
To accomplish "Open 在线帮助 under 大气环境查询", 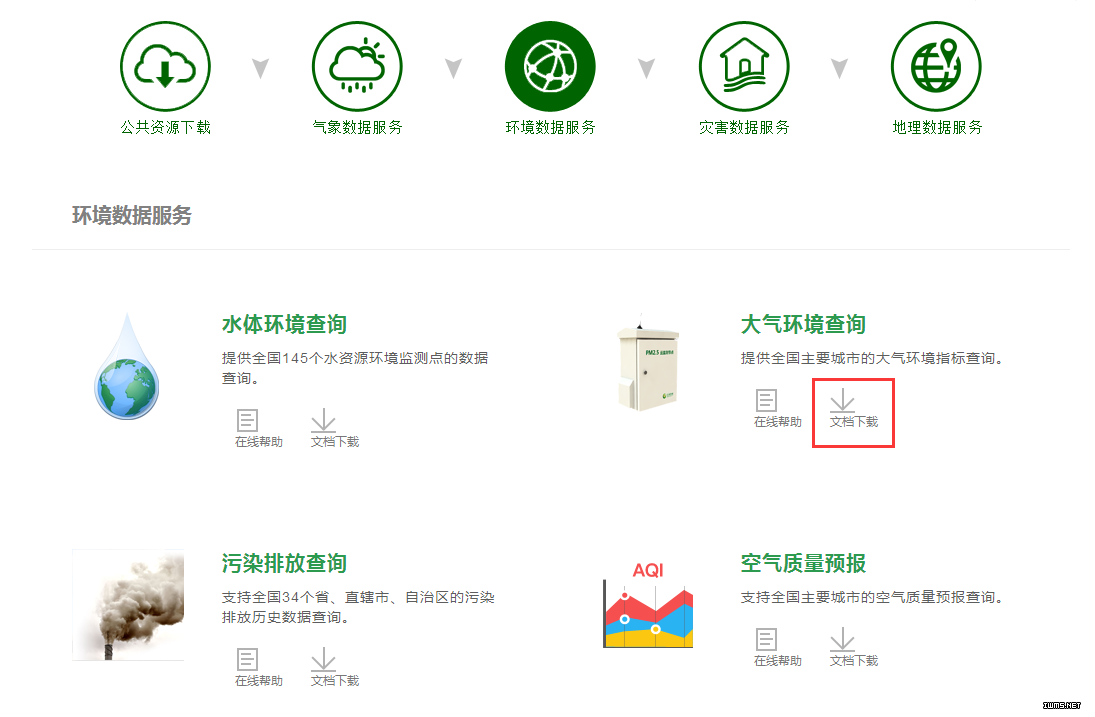I will (778, 408).
